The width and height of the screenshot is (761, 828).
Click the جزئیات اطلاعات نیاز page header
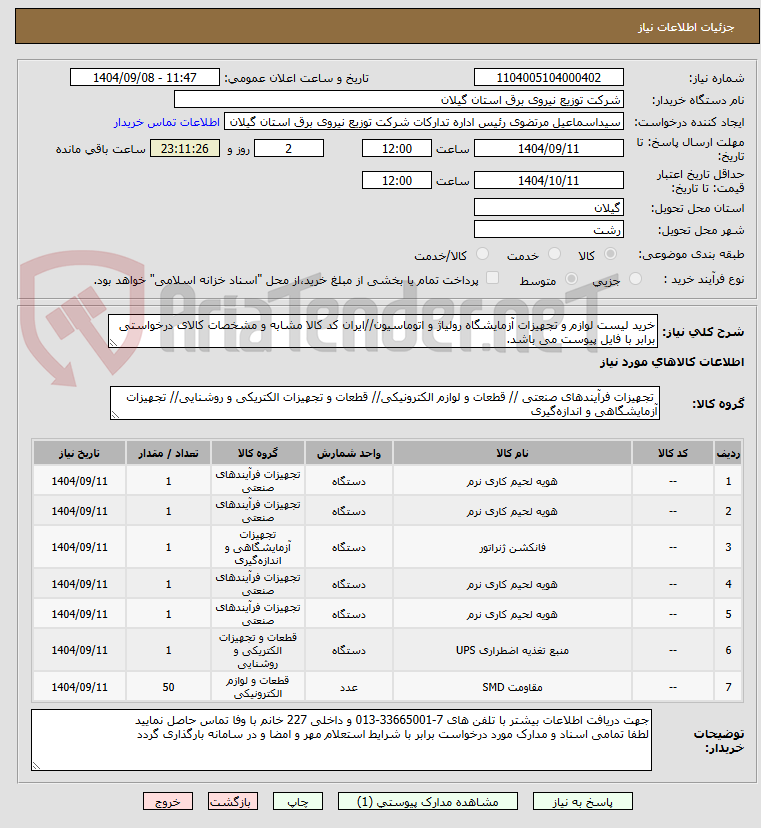point(686,27)
